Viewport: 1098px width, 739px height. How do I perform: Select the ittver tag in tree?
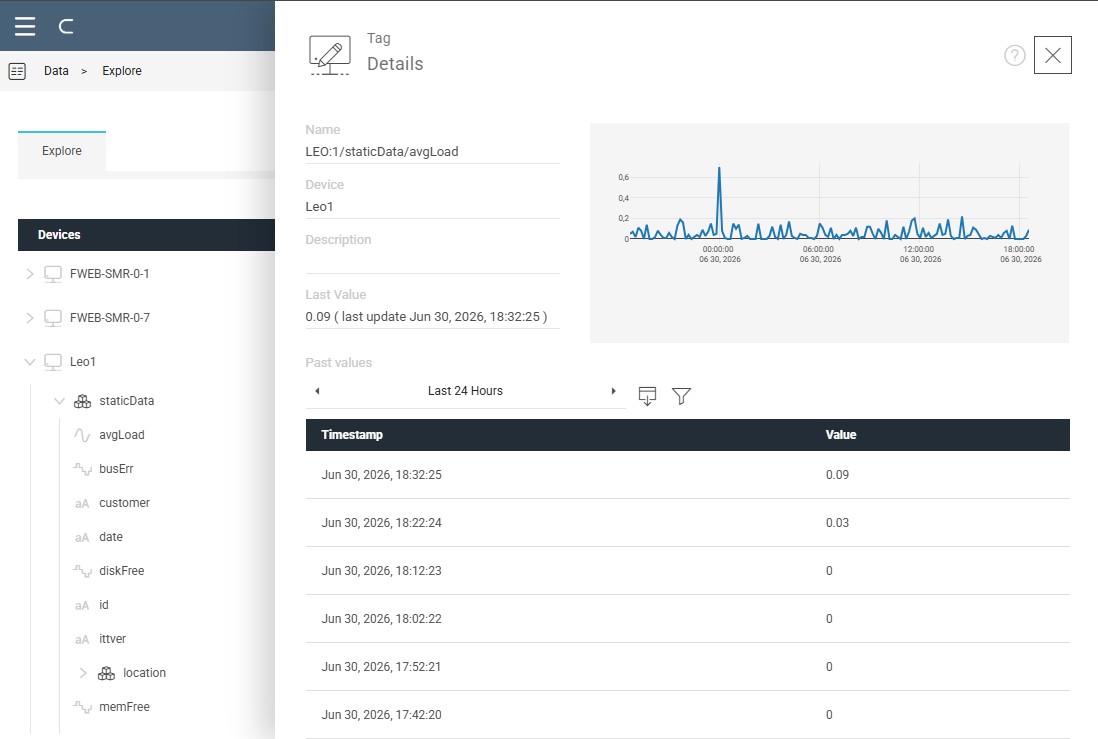113,639
